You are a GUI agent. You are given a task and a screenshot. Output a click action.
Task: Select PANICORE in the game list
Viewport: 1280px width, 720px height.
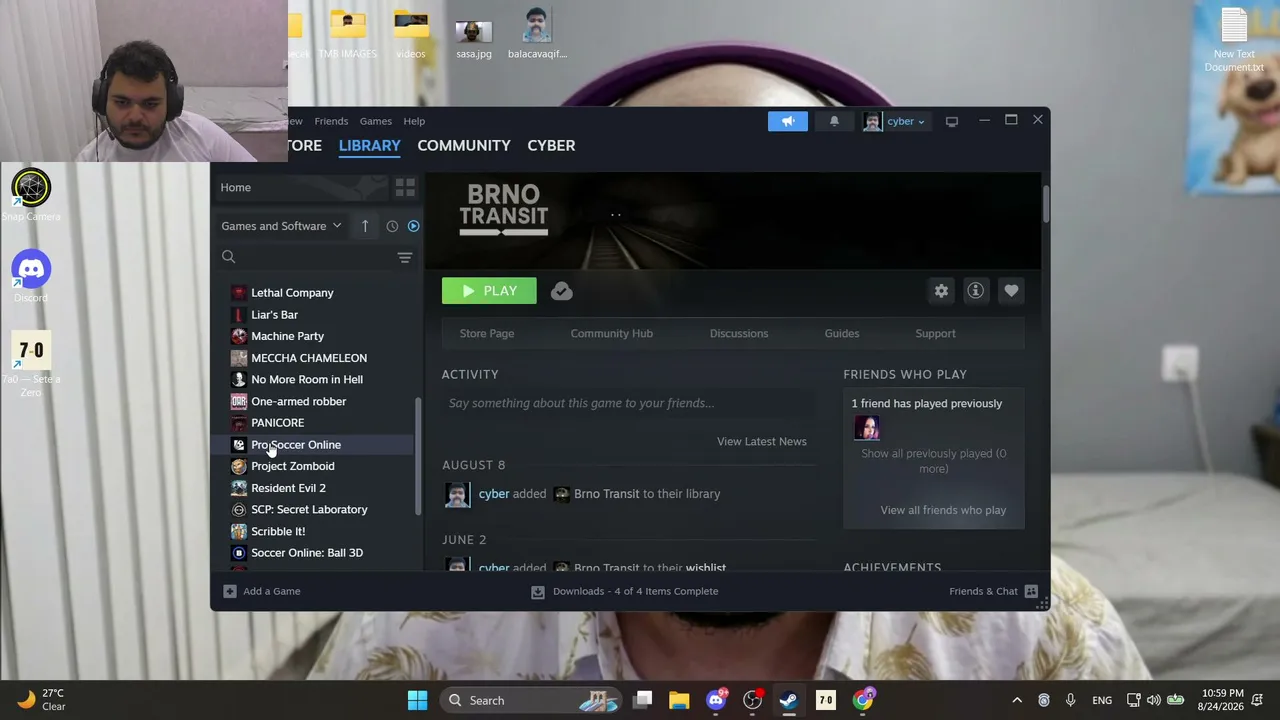316,423
